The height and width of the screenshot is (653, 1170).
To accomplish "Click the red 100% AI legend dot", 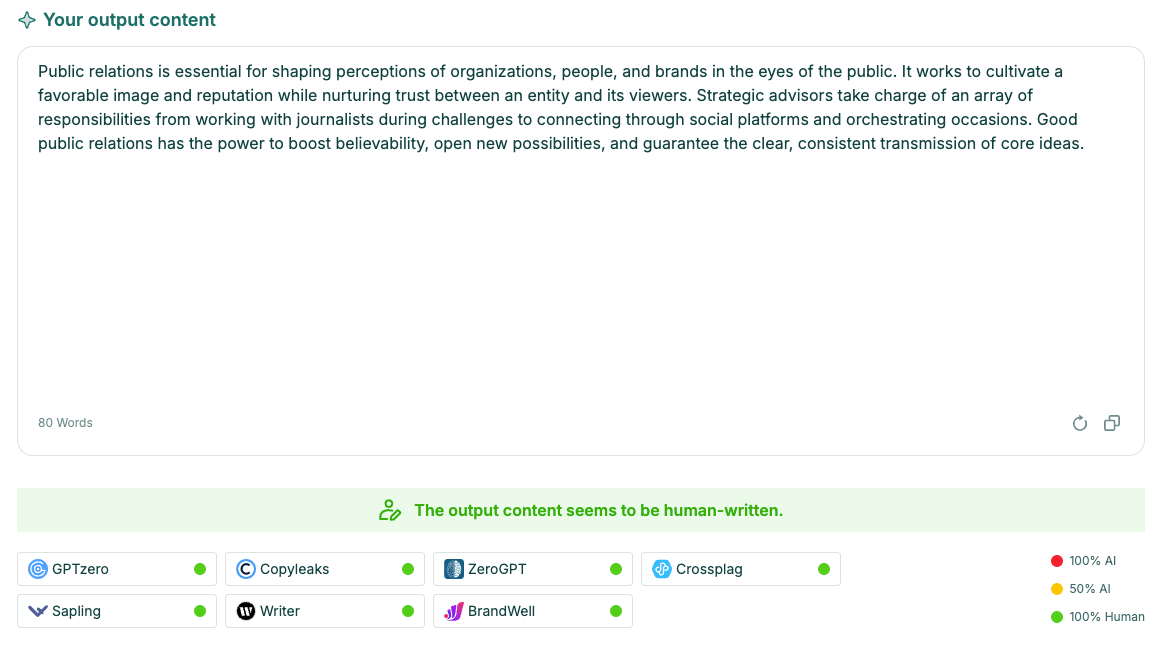I will click(1057, 561).
